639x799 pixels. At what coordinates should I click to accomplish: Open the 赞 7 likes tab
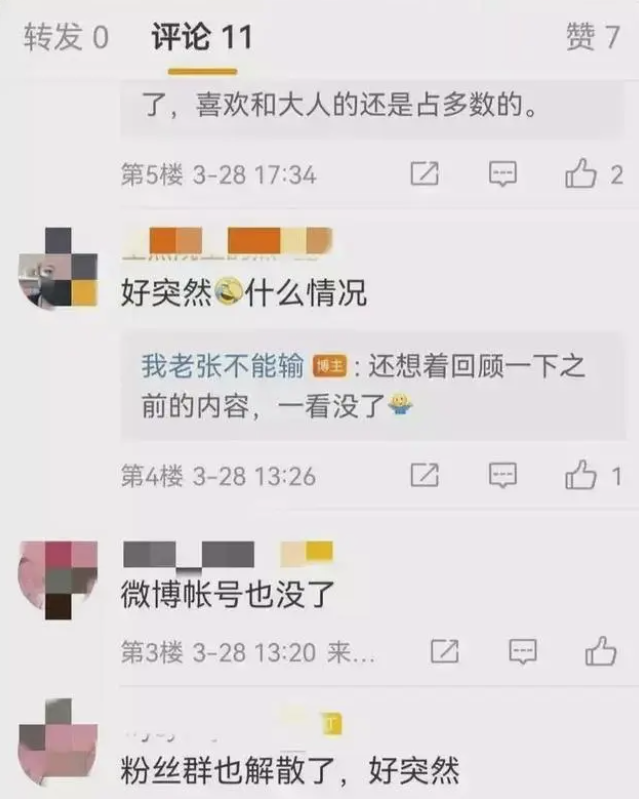[593, 37]
